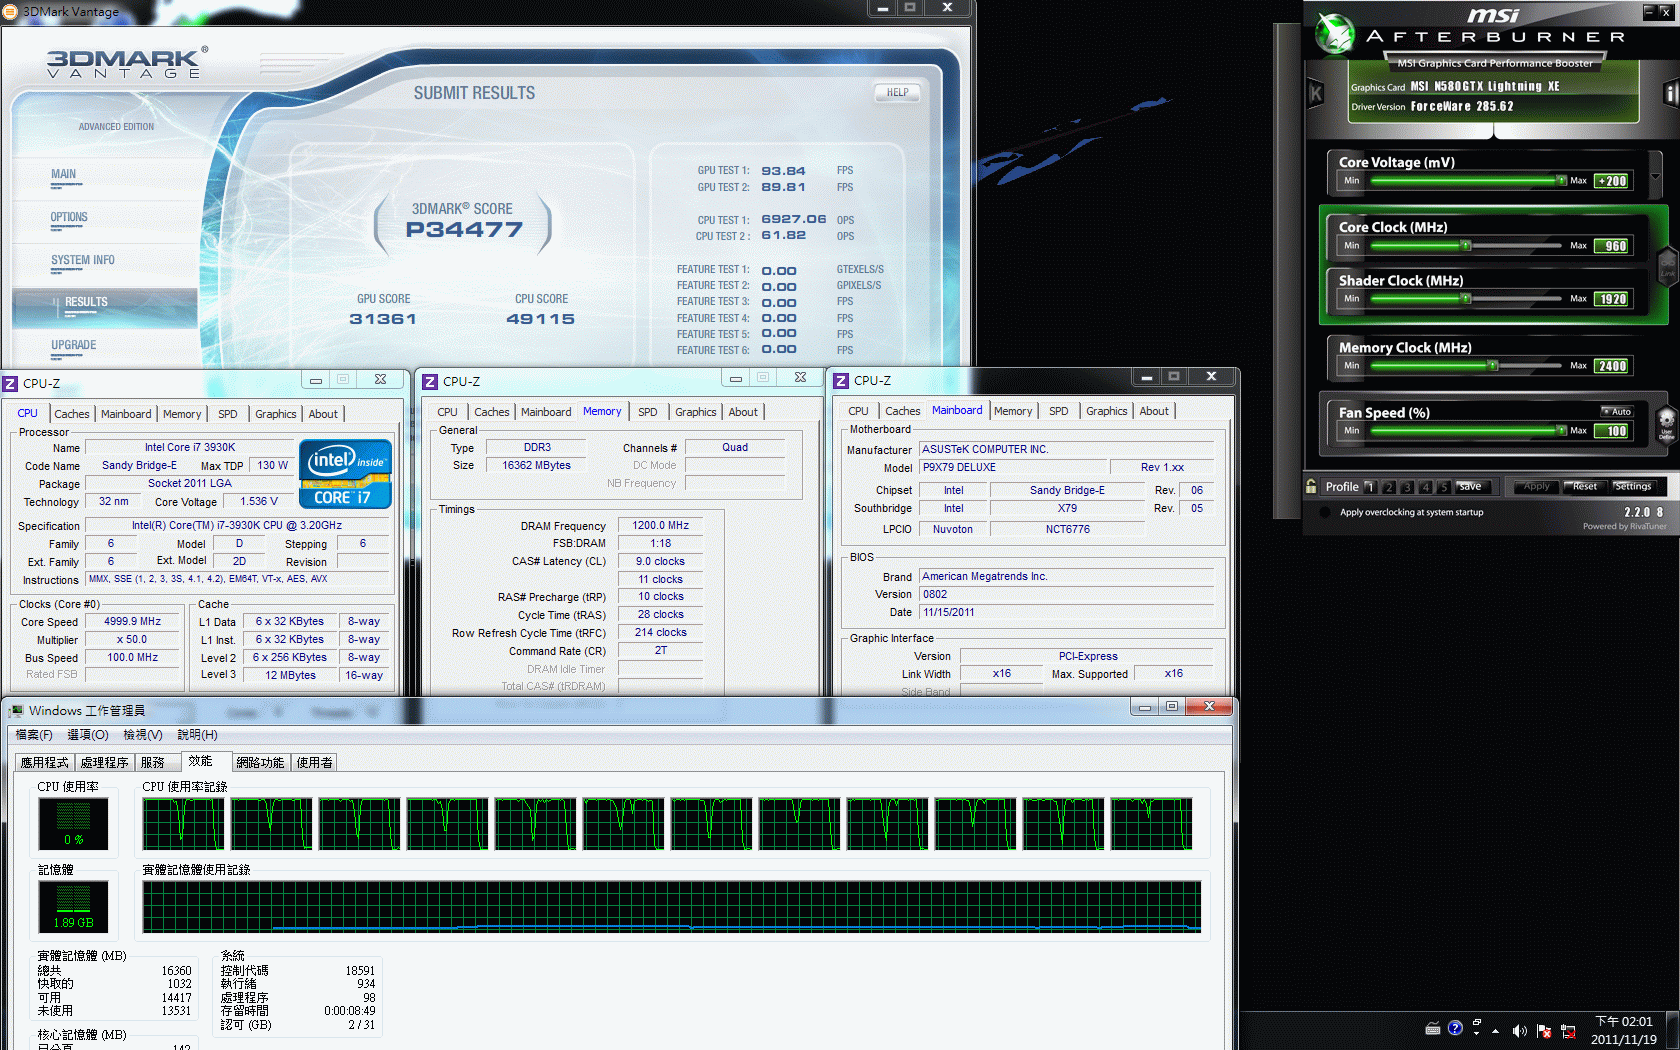The width and height of the screenshot is (1680, 1050).
Task: Go to MAIN in 3DMark sidebar
Action: pyautogui.click(x=64, y=174)
